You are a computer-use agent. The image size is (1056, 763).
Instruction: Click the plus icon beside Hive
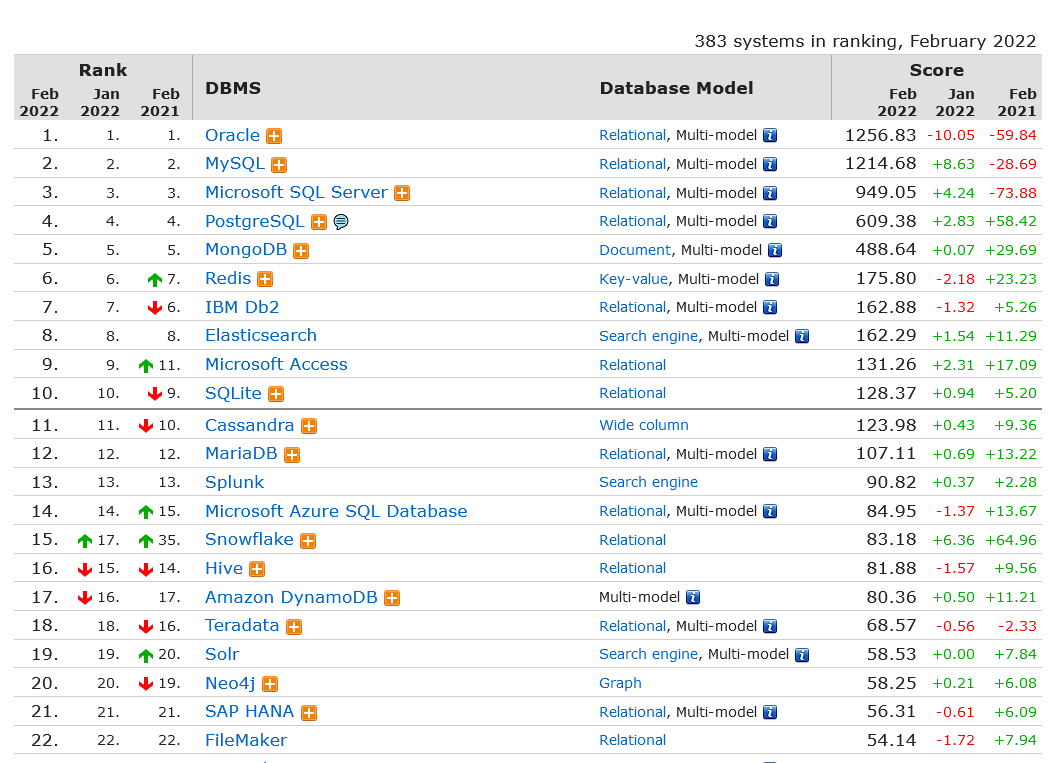point(257,570)
